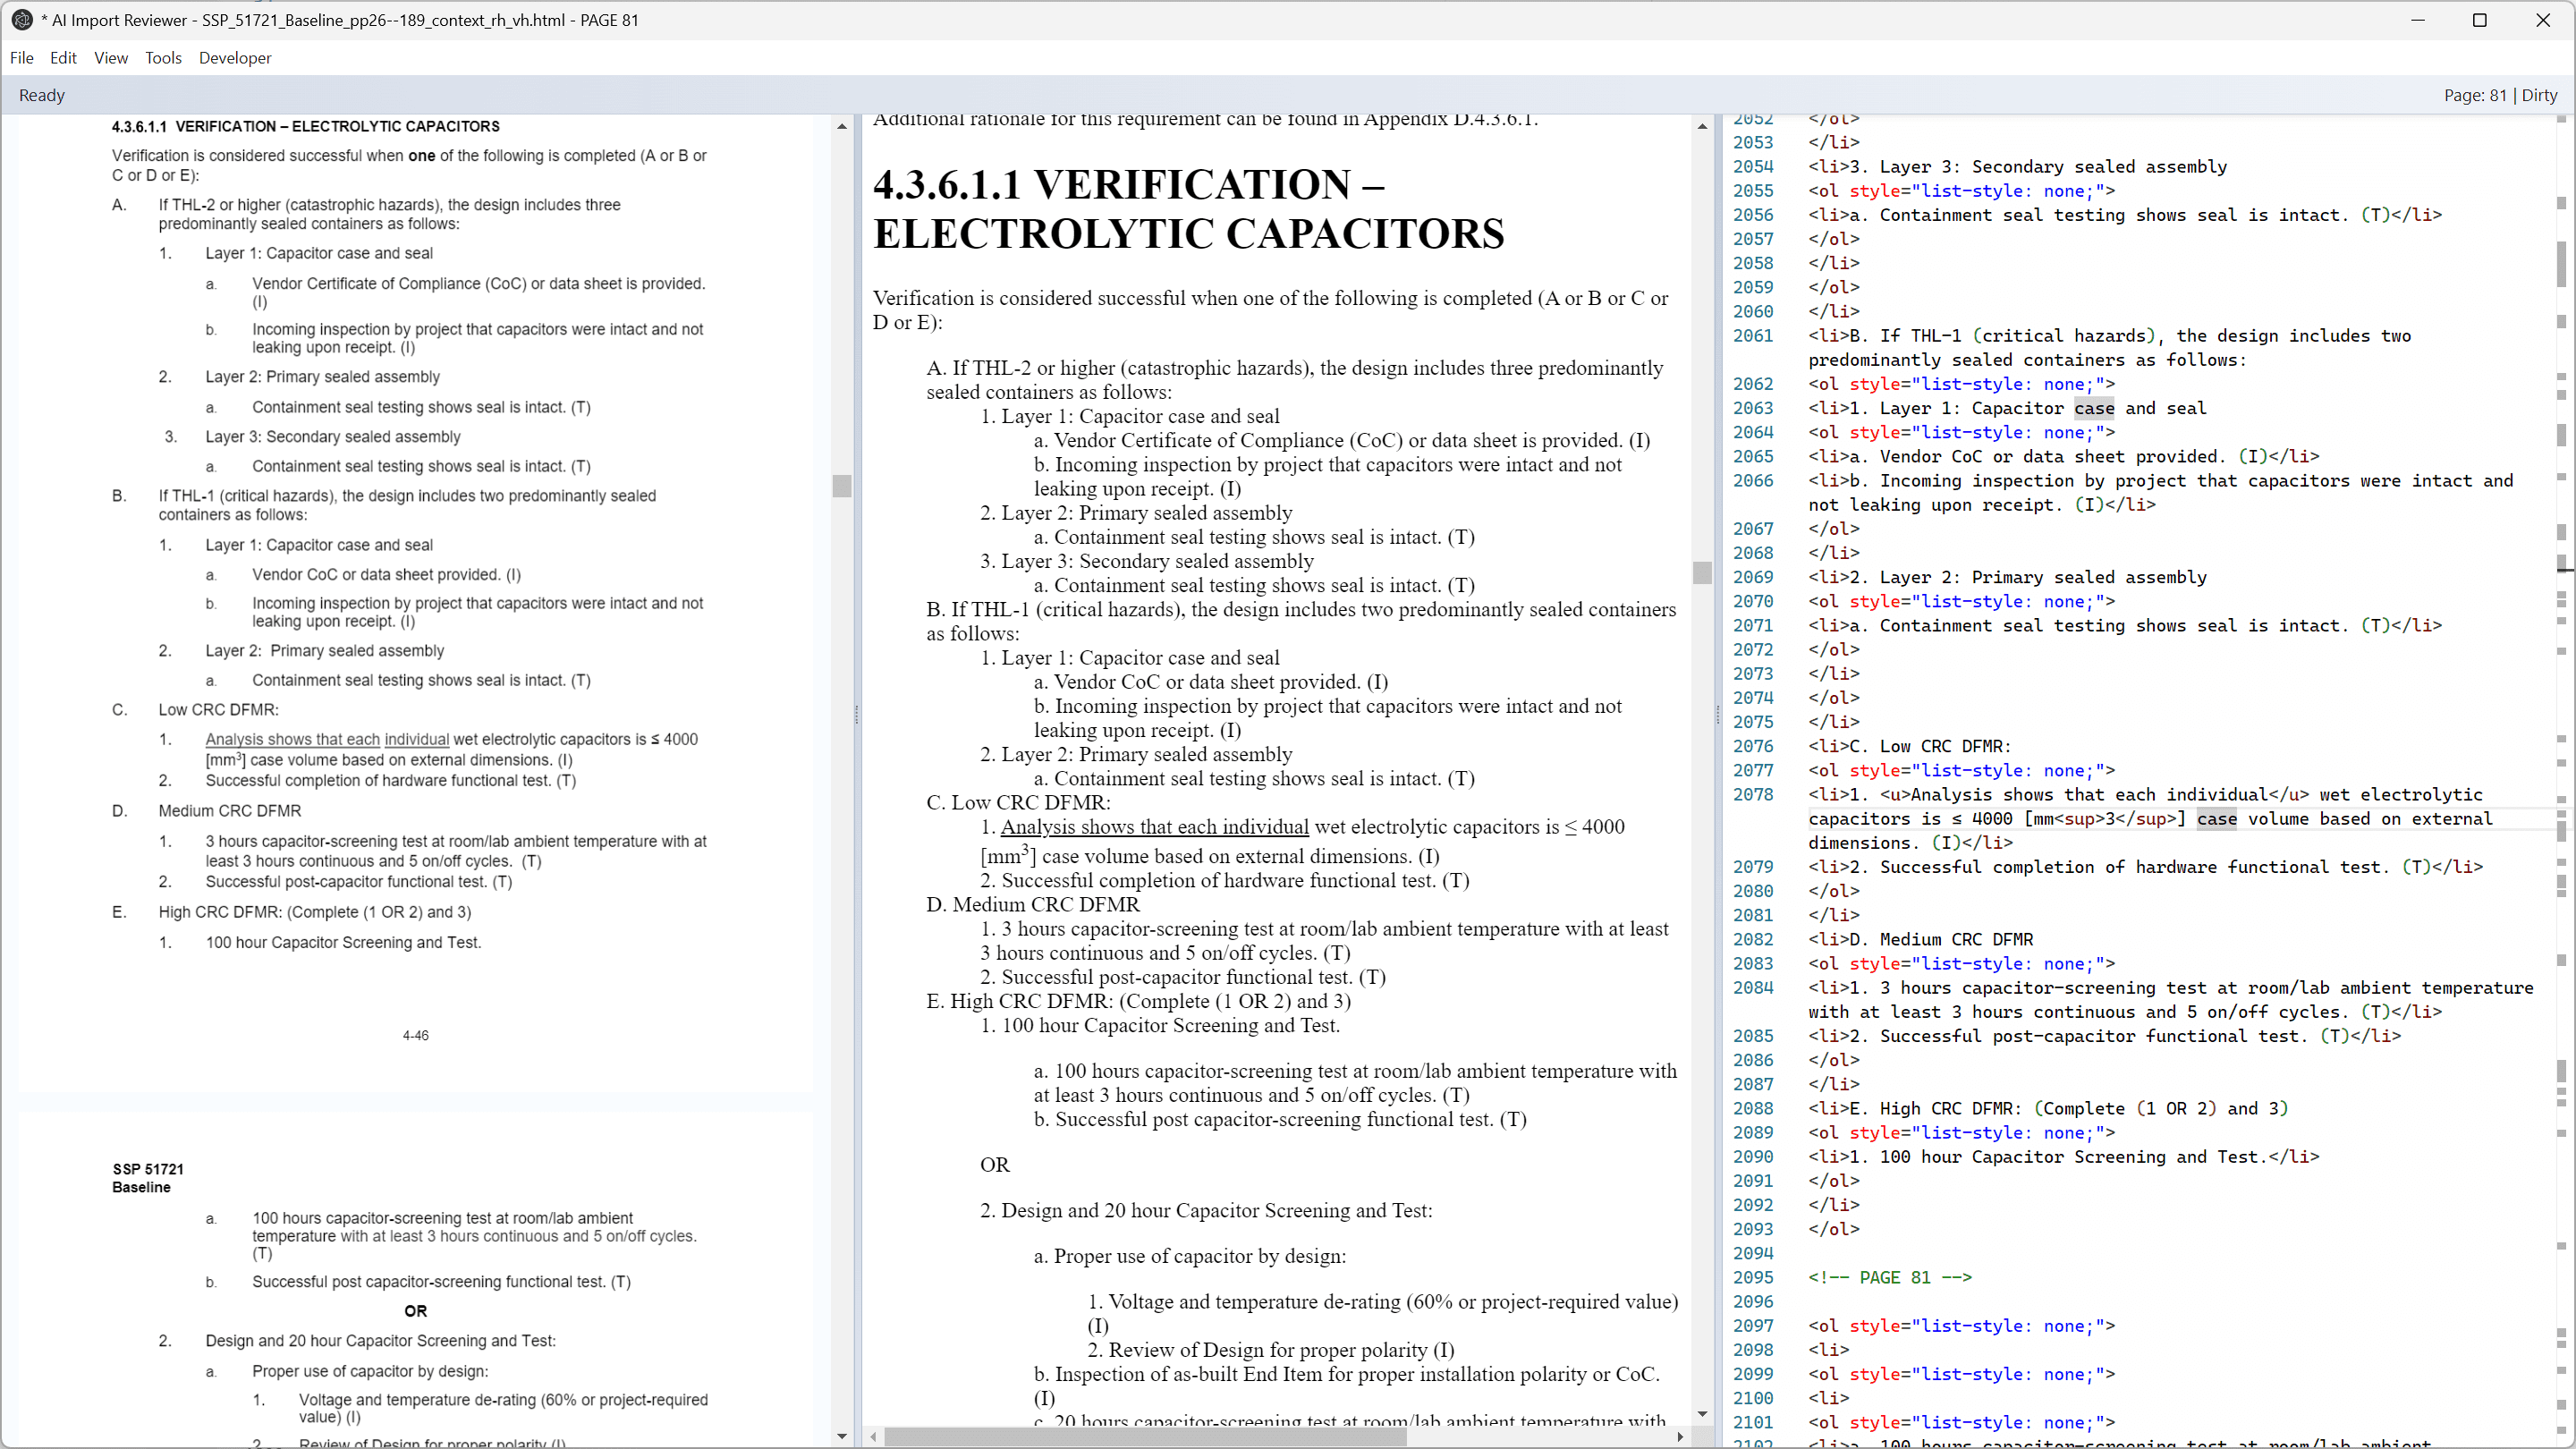Click the bold 'OR' in the PDF pane
This screenshot has height=1449, width=2576.
(415, 1311)
